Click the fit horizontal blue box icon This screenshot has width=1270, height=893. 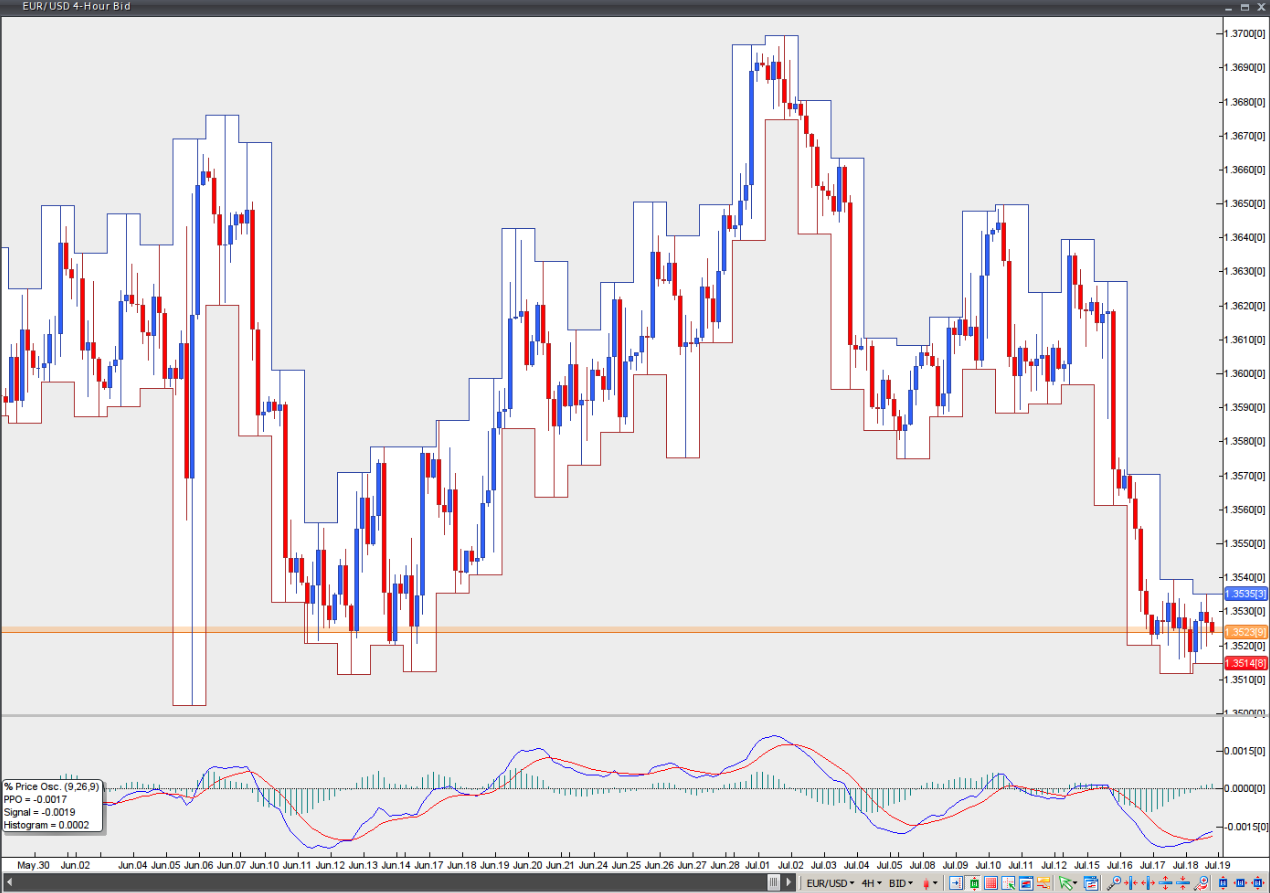pos(1240,883)
